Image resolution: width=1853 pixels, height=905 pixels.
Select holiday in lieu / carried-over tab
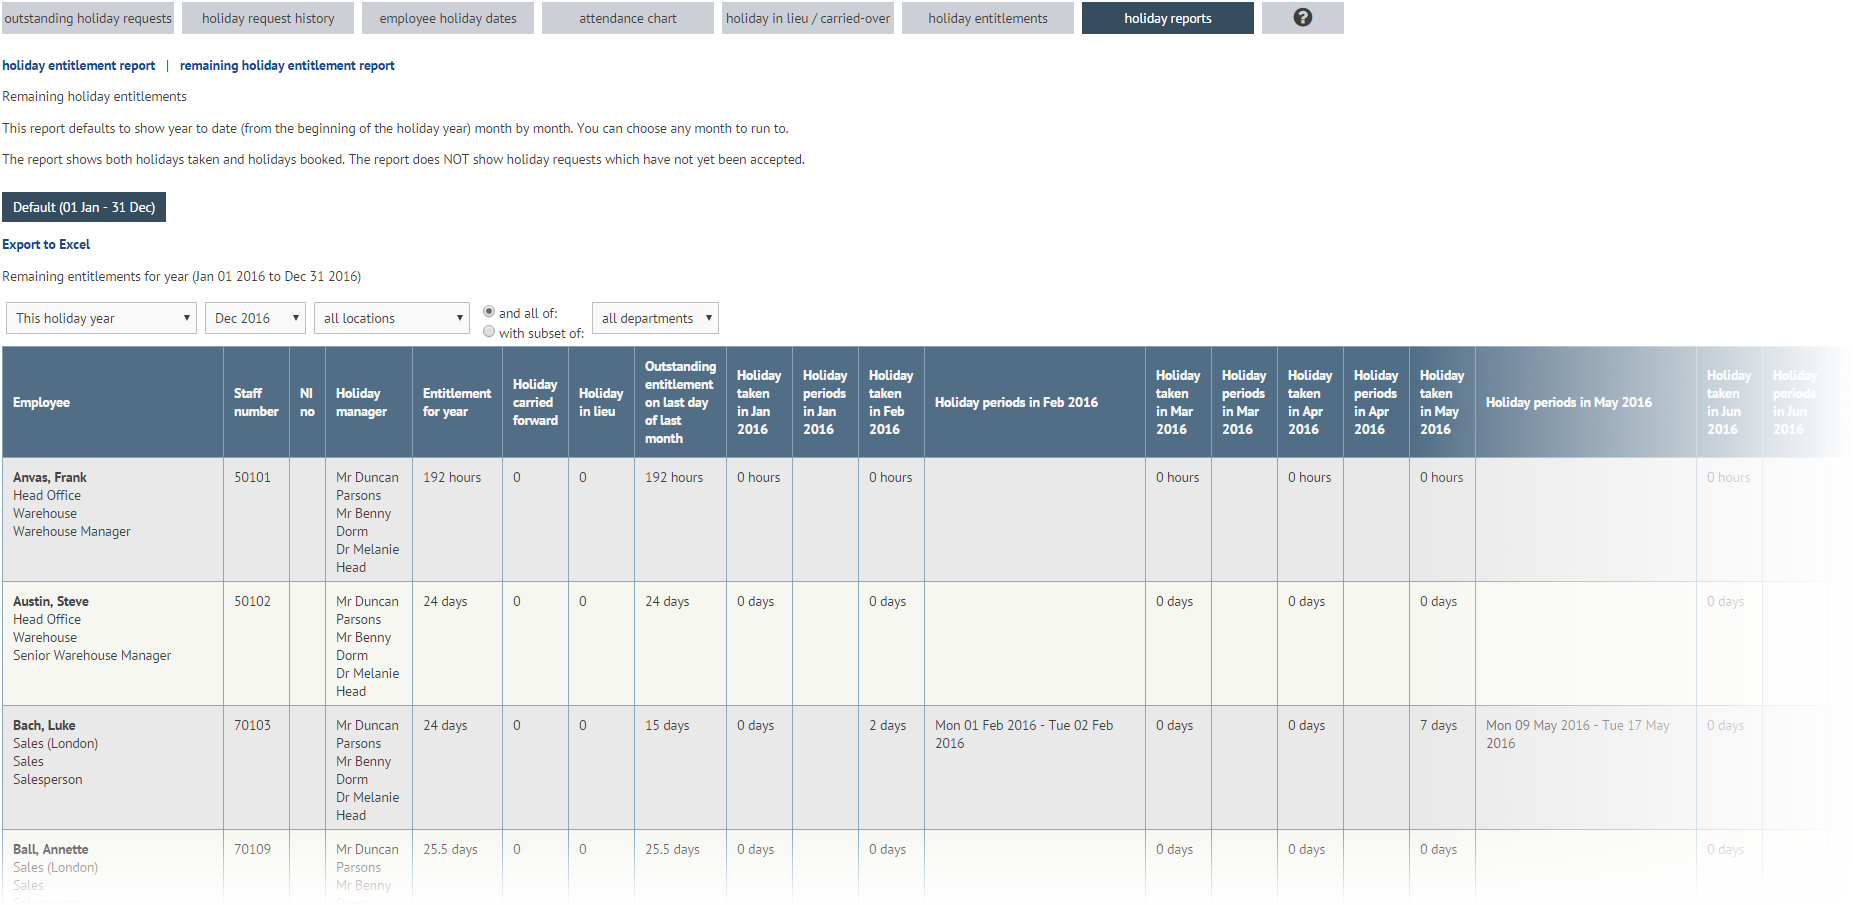coord(808,18)
